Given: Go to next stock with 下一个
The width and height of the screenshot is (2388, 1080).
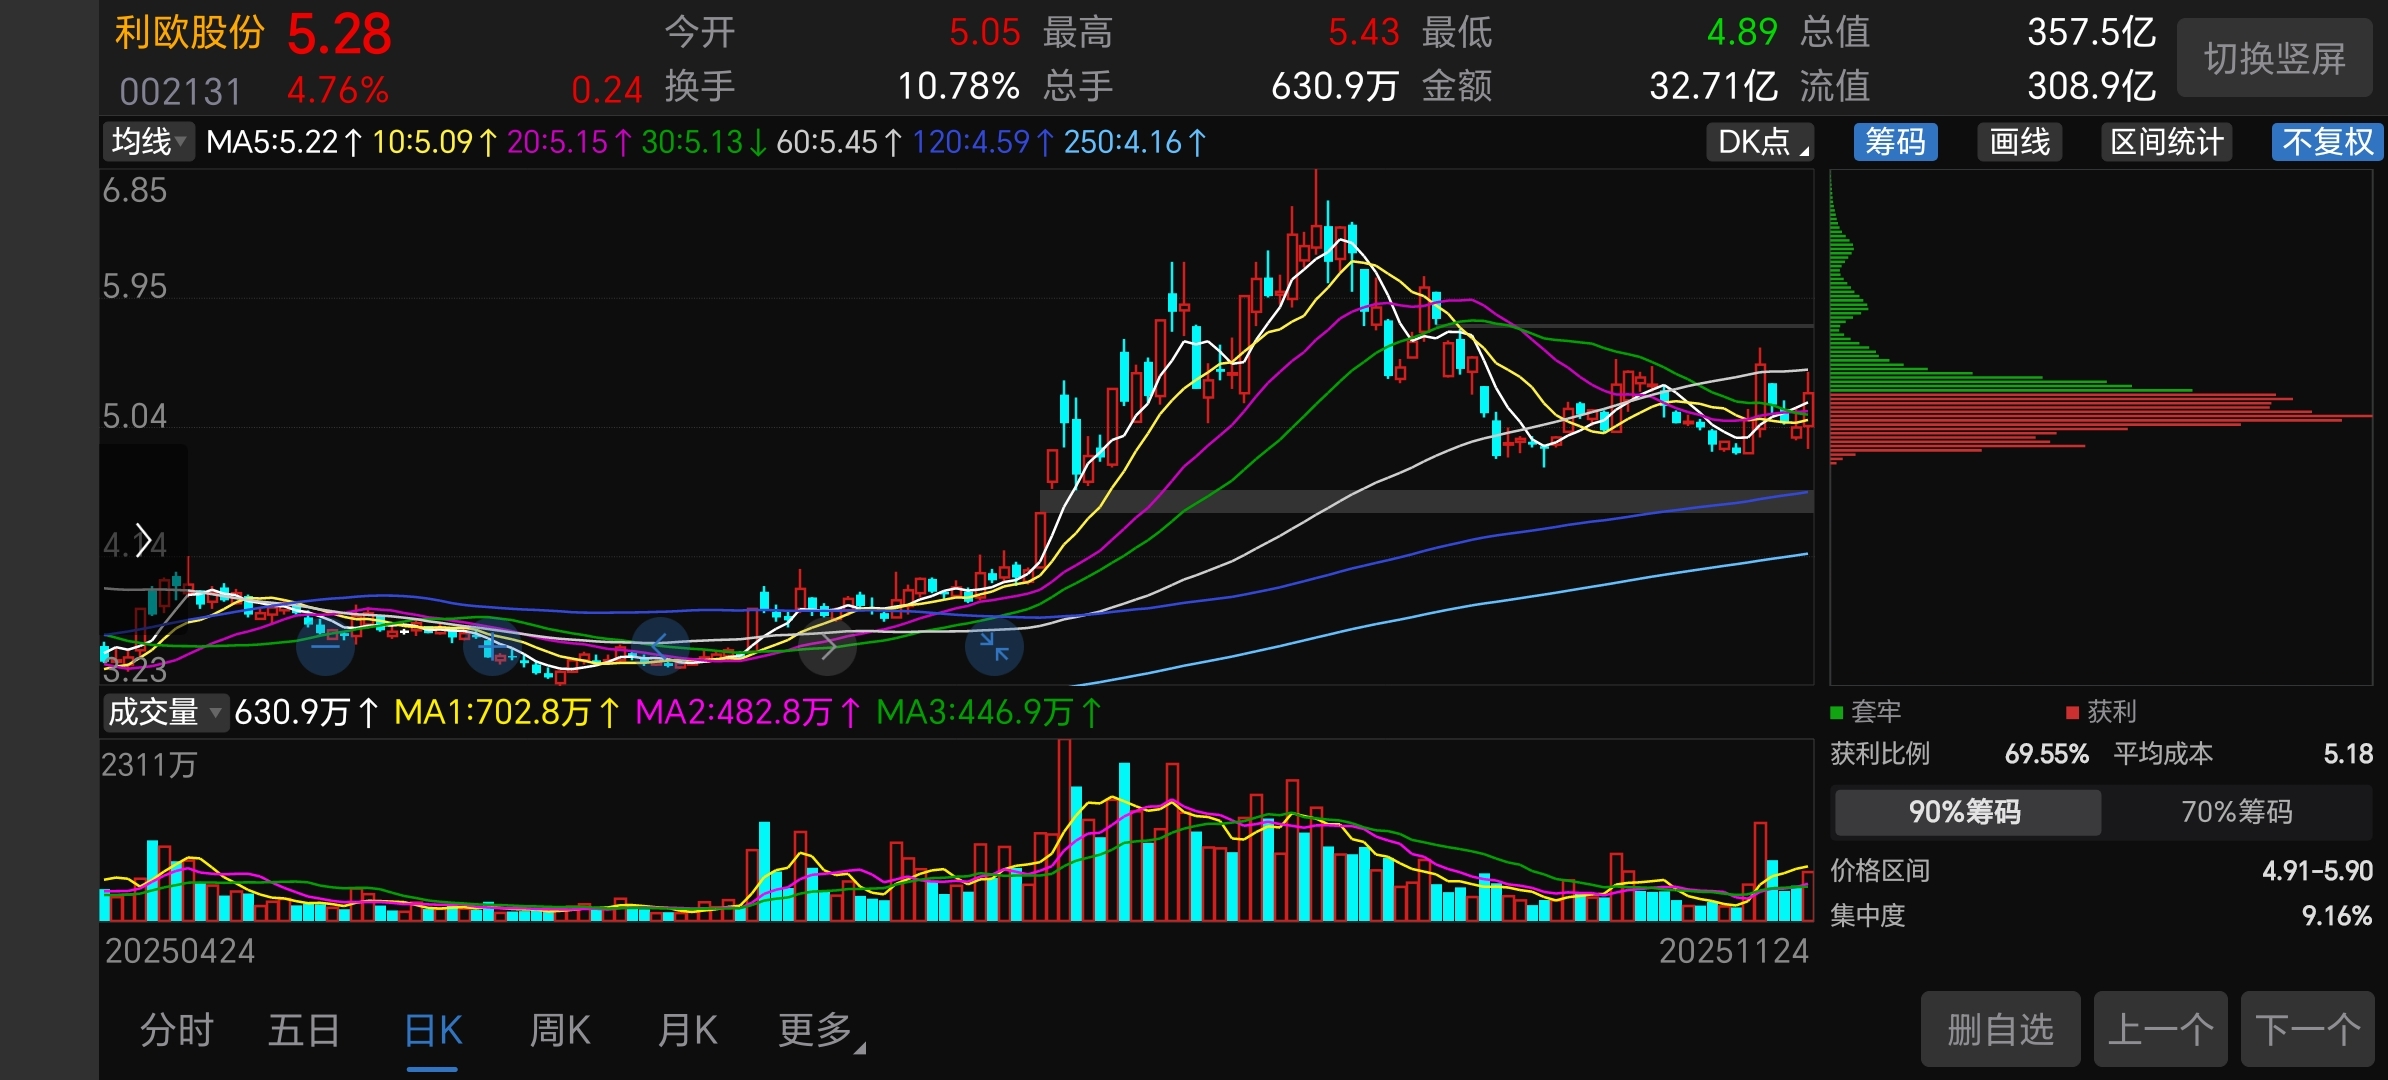Looking at the screenshot, I should click(x=2307, y=1029).
